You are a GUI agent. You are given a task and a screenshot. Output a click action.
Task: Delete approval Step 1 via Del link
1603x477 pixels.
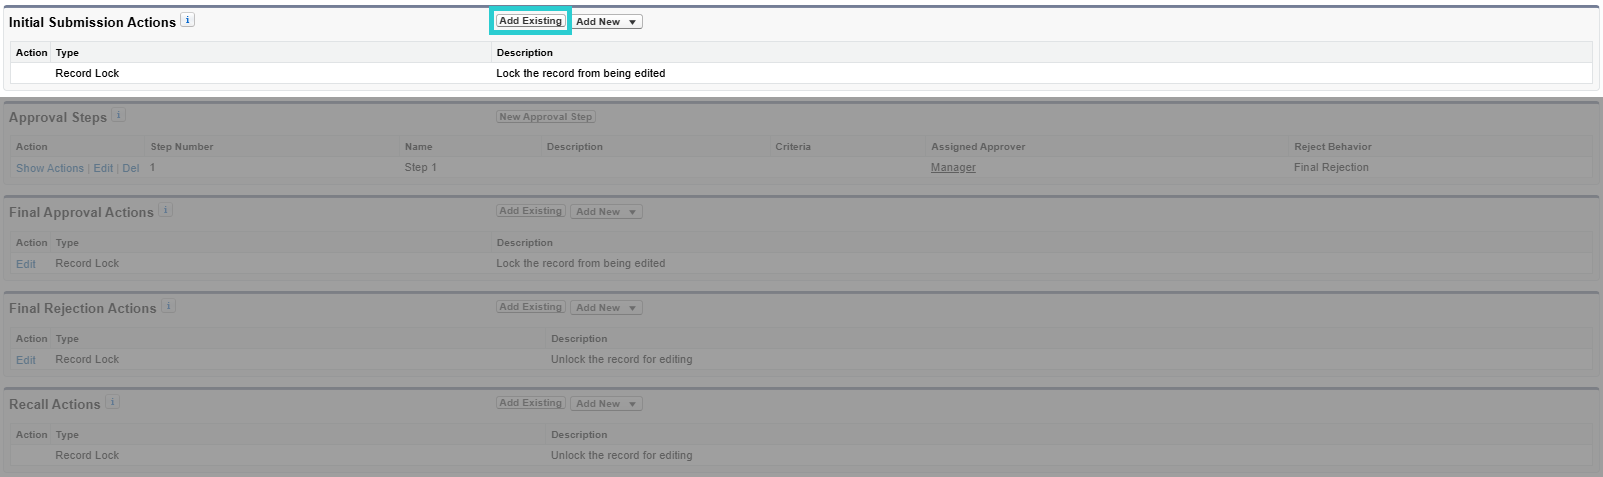point(131,168)
